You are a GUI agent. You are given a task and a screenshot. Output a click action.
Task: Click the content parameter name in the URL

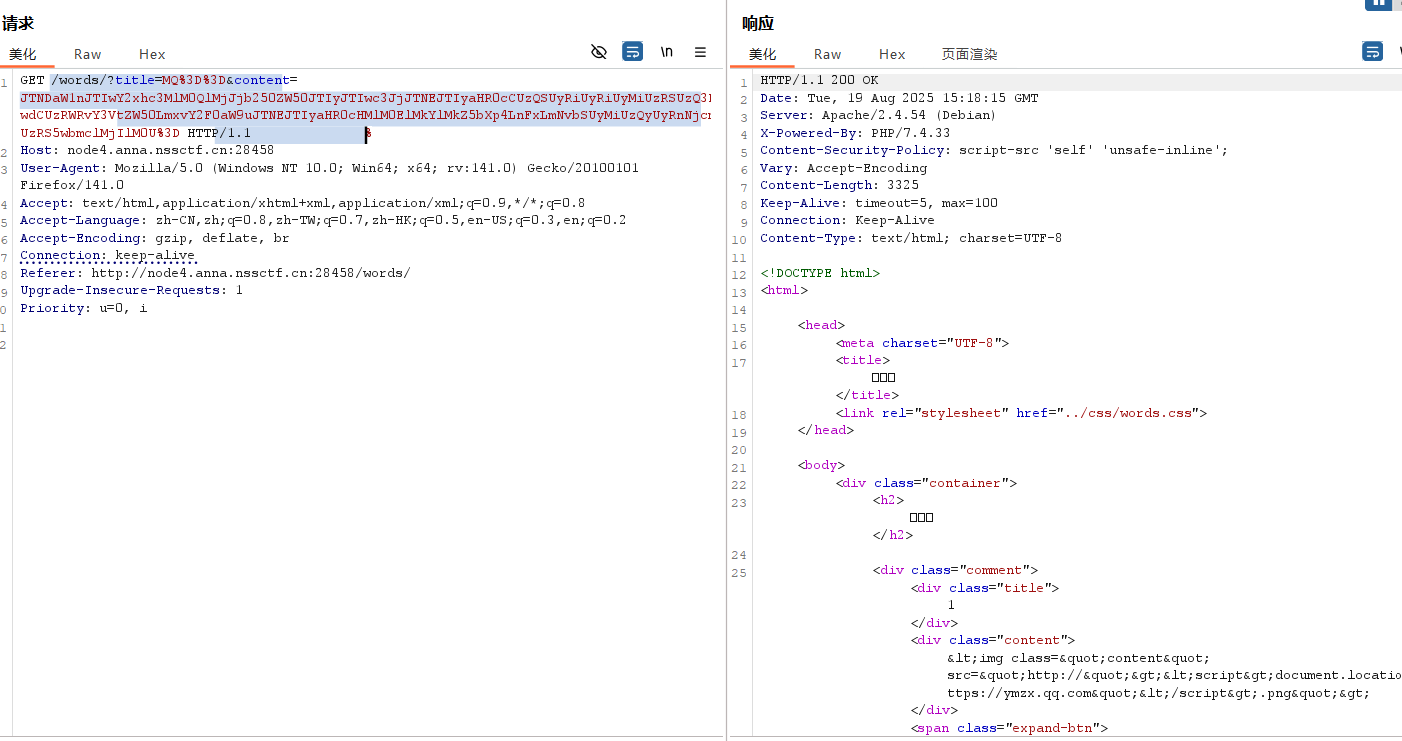(261, 80)
